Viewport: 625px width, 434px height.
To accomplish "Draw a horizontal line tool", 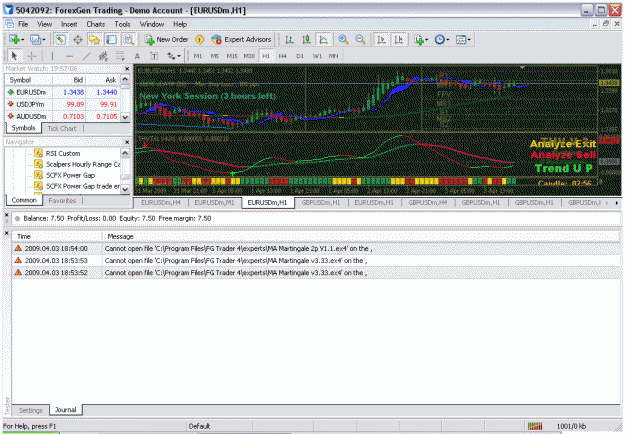I will 69,56.
